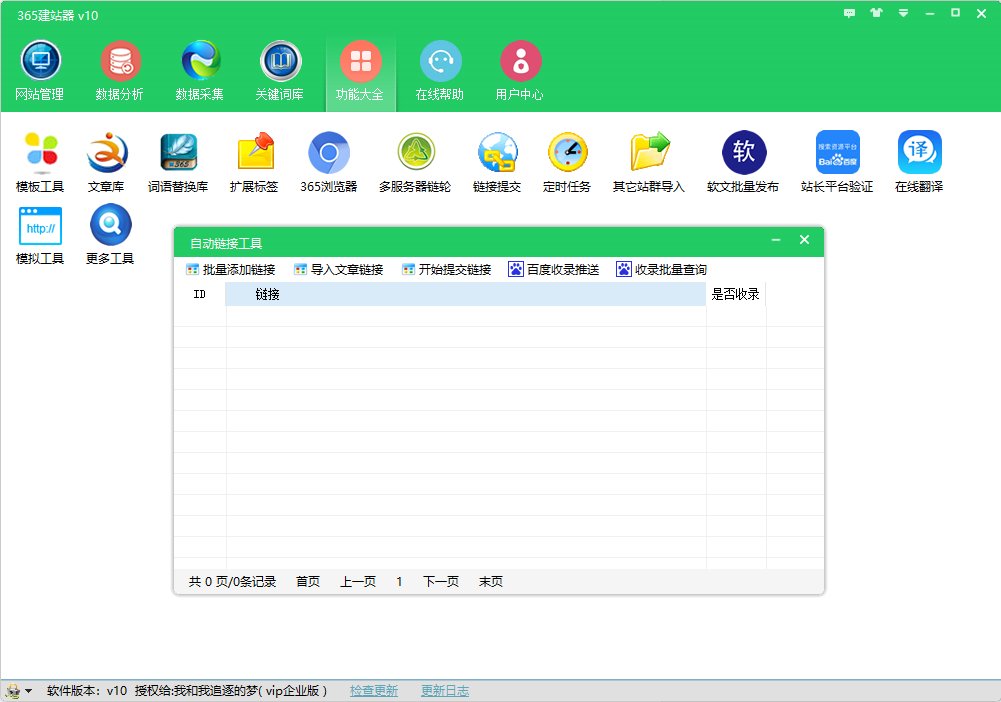
Task: Go to 首页 in the pagination bar
Action: (x=308, y=581)
